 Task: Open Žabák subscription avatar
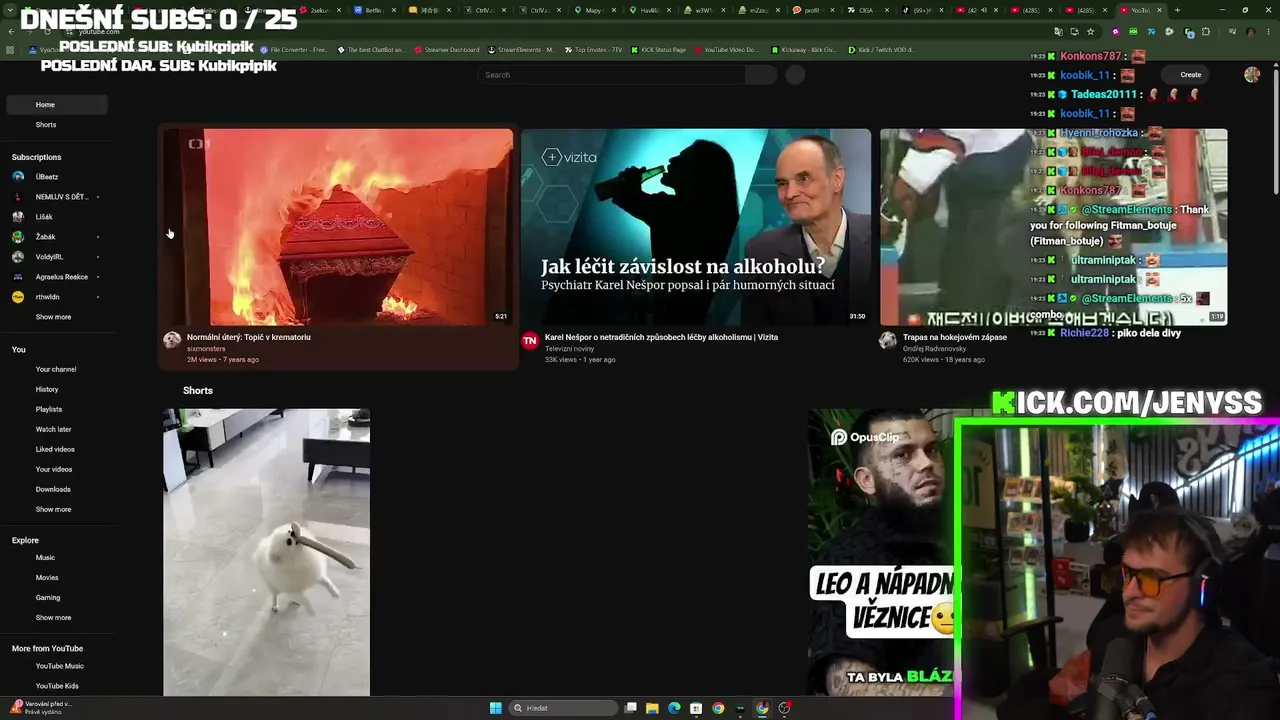pyautogui.click(x=18, y=237)
